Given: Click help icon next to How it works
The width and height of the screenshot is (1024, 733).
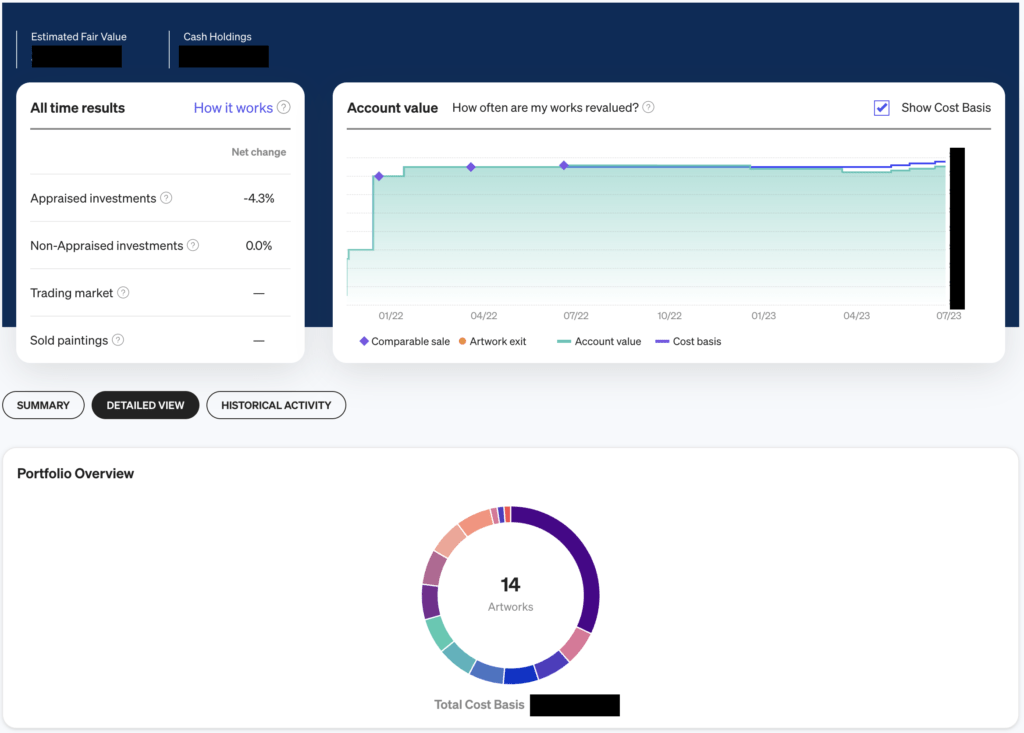Looking at the screenshot, I should [x=284, y=108].
